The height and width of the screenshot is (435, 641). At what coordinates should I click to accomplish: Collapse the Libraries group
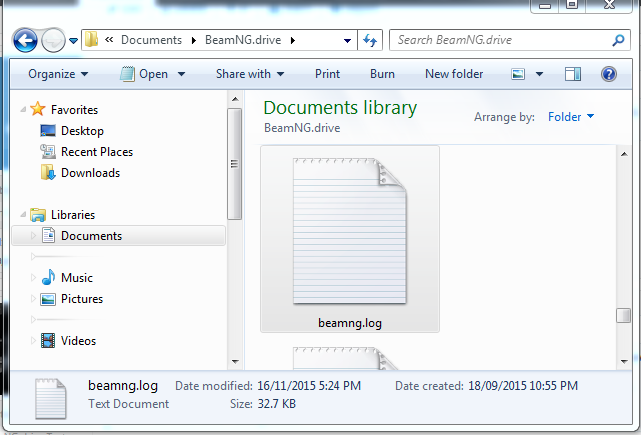click(x=23, y=215)
